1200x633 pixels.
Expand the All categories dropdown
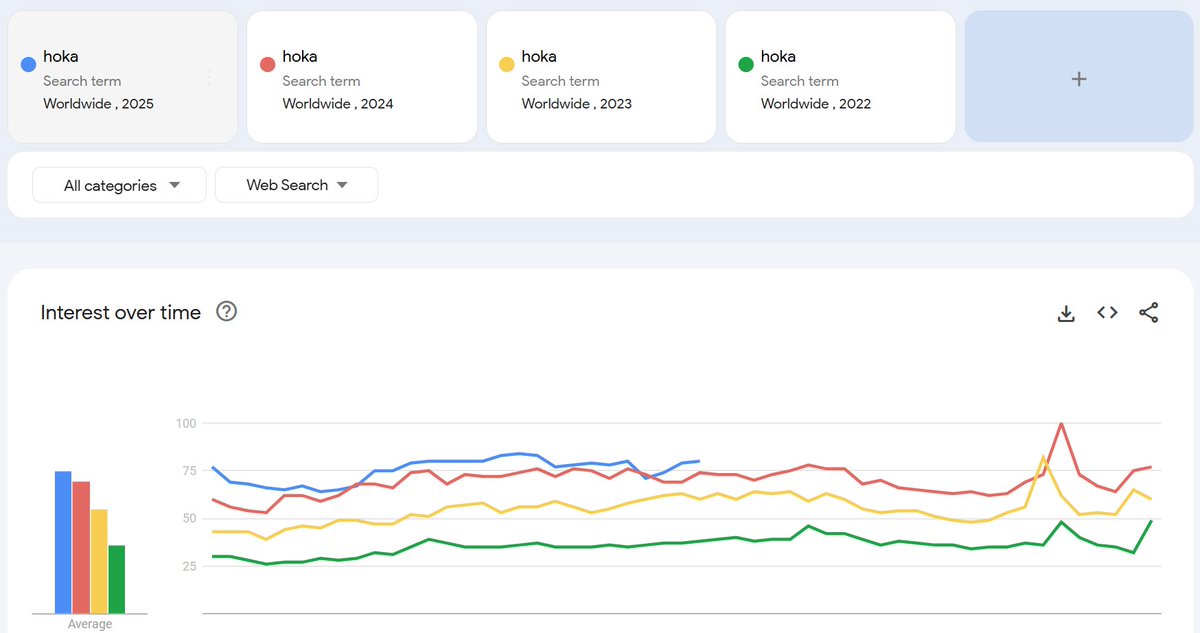point(120,185)
